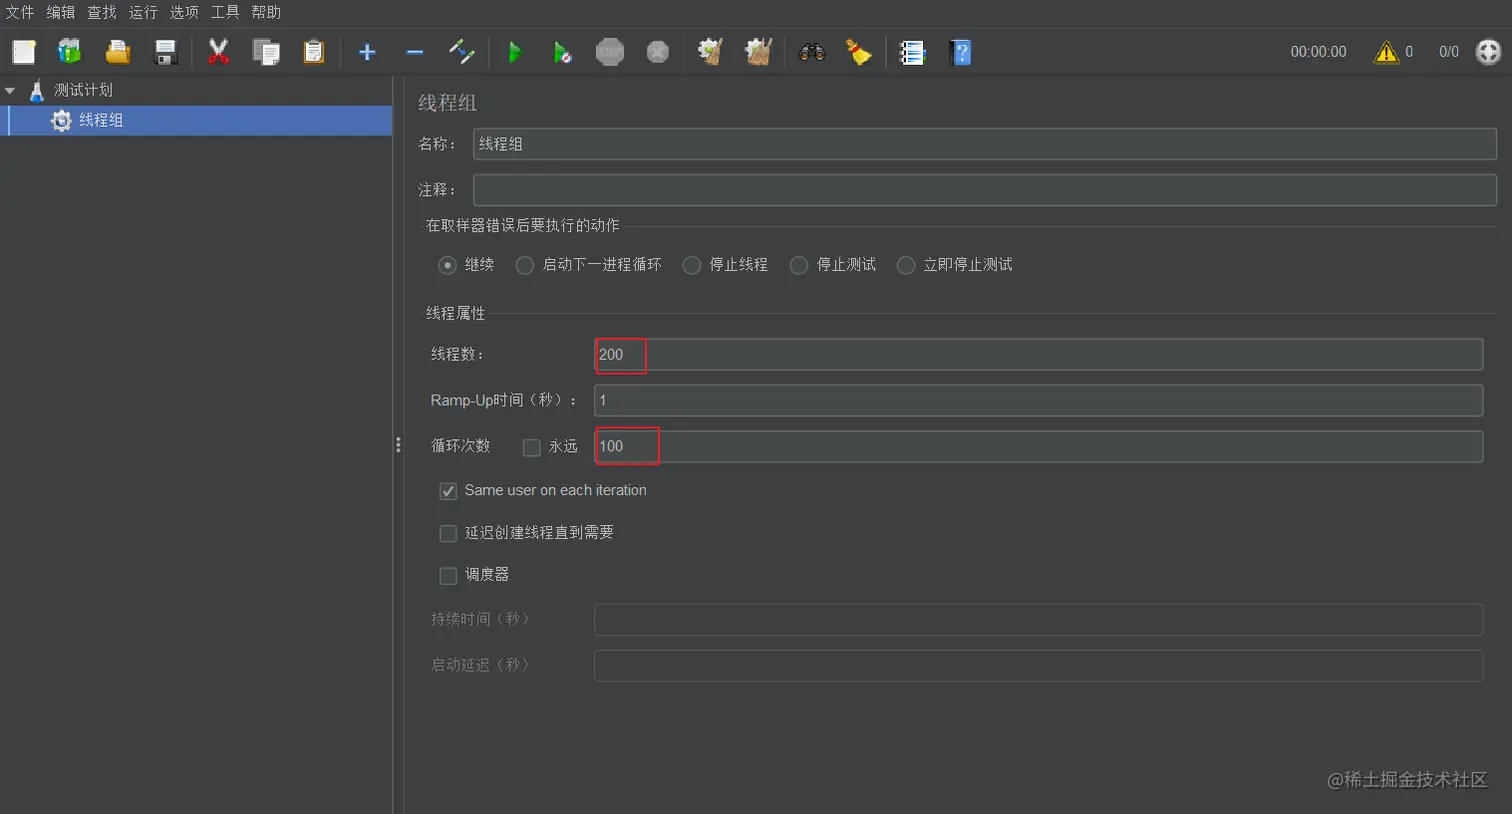The width and height of the screenshot is (1512, 814).
Task: Open the Templates icon
Action: pyautogui.click(x=70, y=52)
